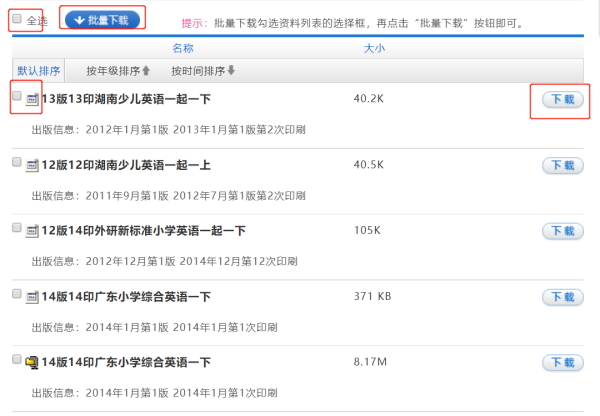
Task: Download the 40.2K 湖南少儿英语一起一下 file
Action: coord(563,100)
